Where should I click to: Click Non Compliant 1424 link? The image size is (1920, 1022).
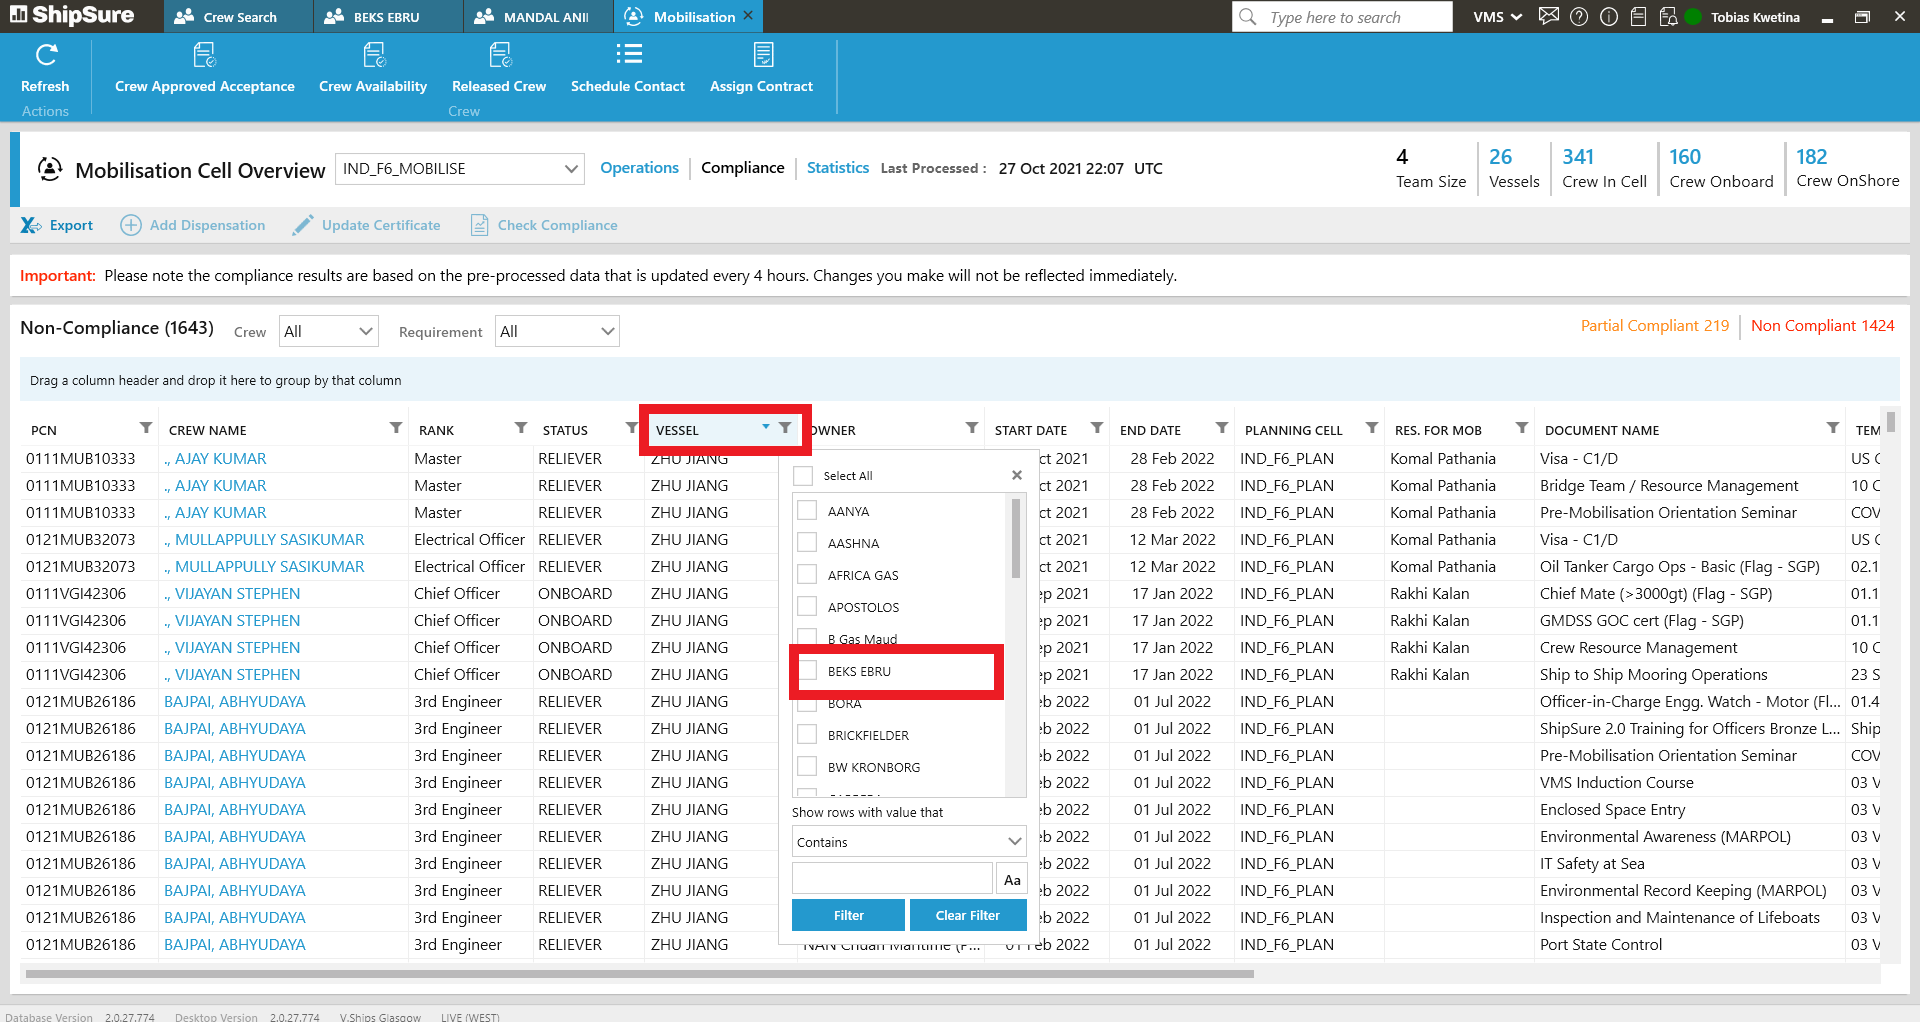(1823, 326)
